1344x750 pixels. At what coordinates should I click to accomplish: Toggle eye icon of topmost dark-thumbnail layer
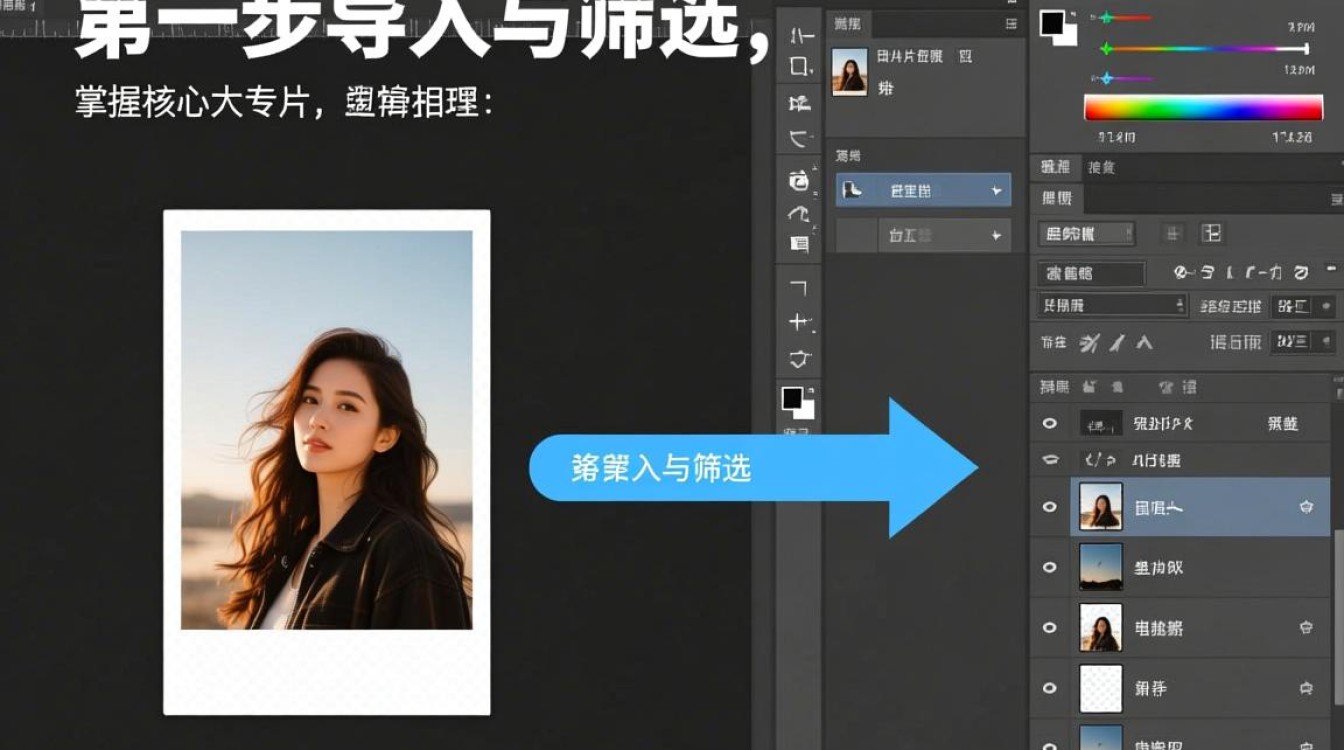1049,424
